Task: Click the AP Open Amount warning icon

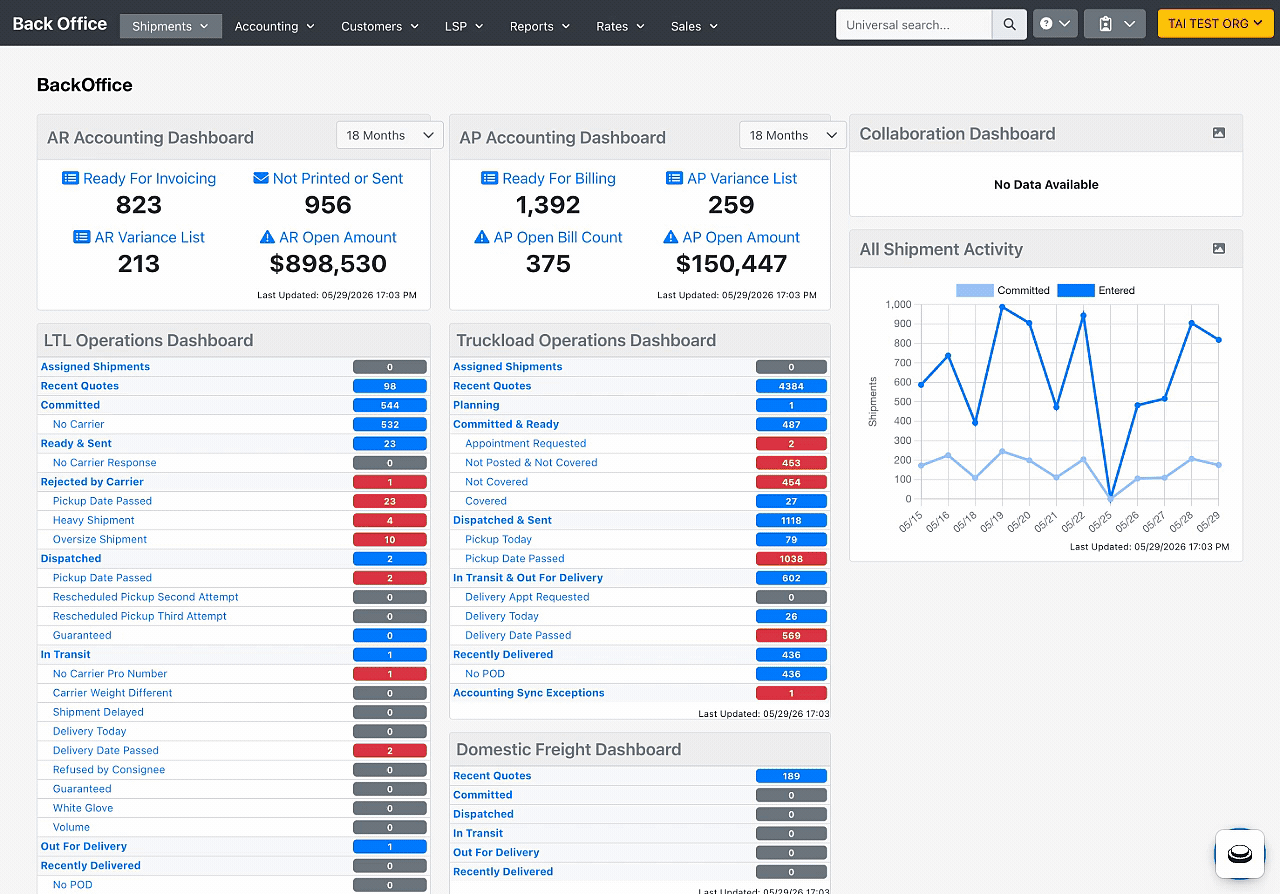Action: click(670, 237)
